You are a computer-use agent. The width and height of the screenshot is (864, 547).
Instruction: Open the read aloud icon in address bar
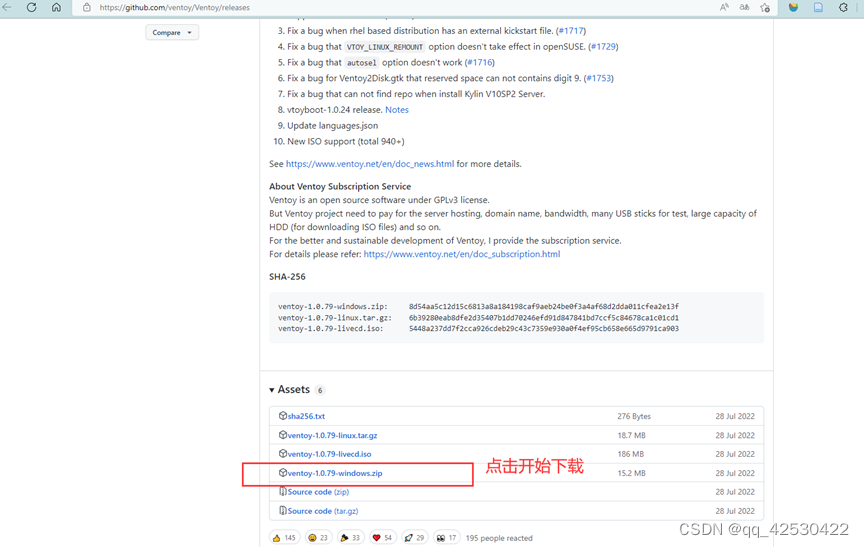724,7
